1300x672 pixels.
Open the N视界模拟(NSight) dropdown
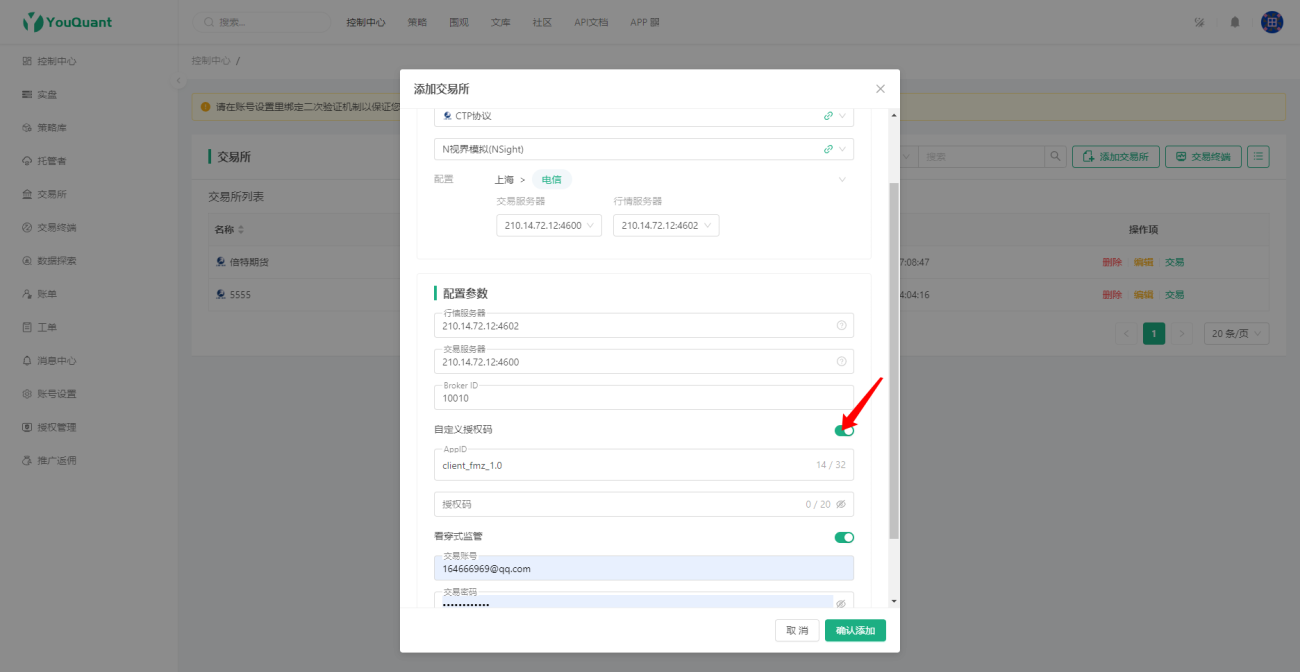(x=644, y=149)
